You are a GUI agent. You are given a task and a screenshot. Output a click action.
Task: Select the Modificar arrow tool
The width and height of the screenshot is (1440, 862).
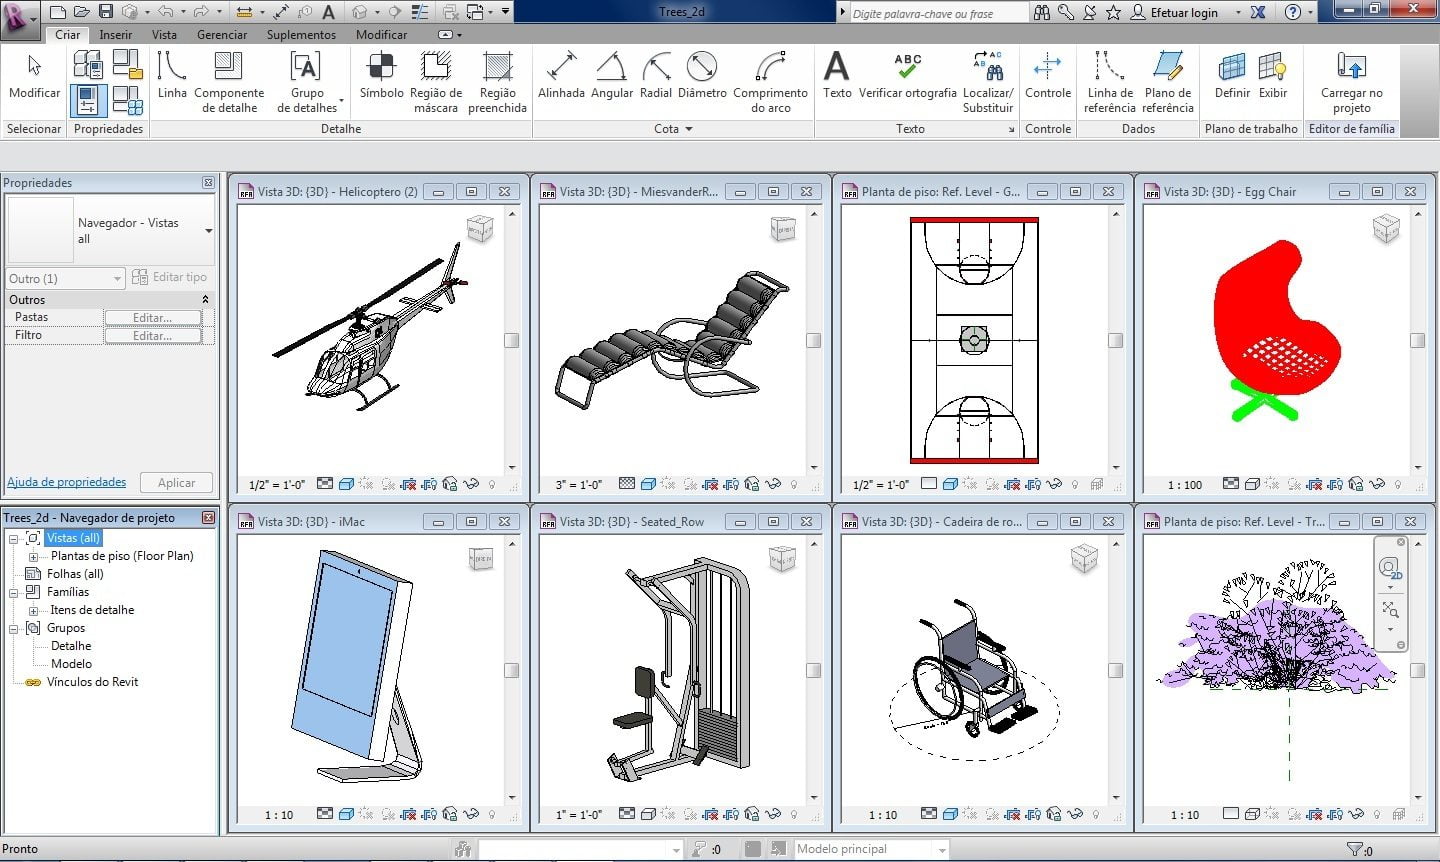(x=34, y=77)
